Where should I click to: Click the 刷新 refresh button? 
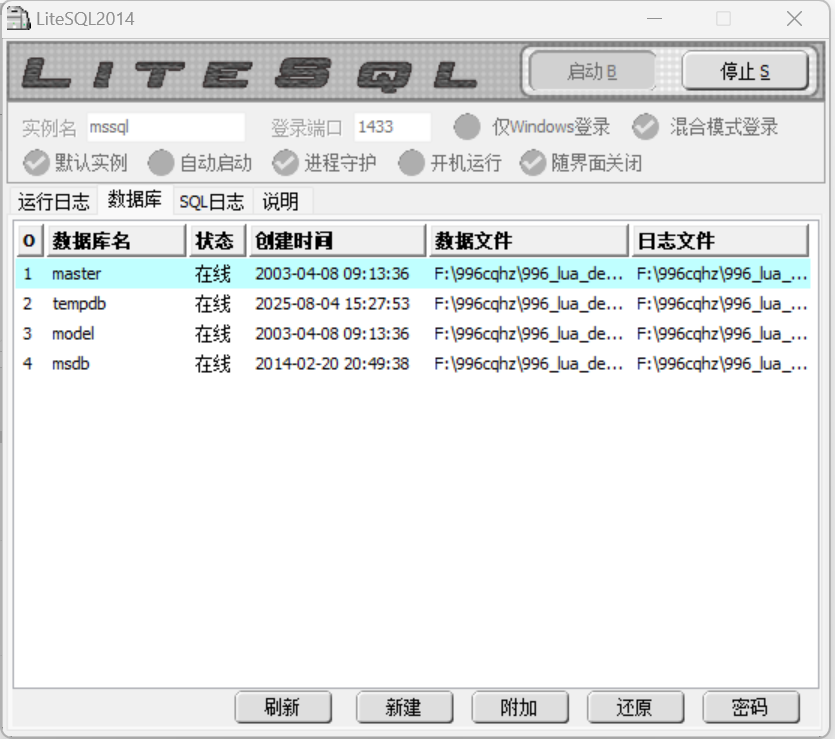283,708
